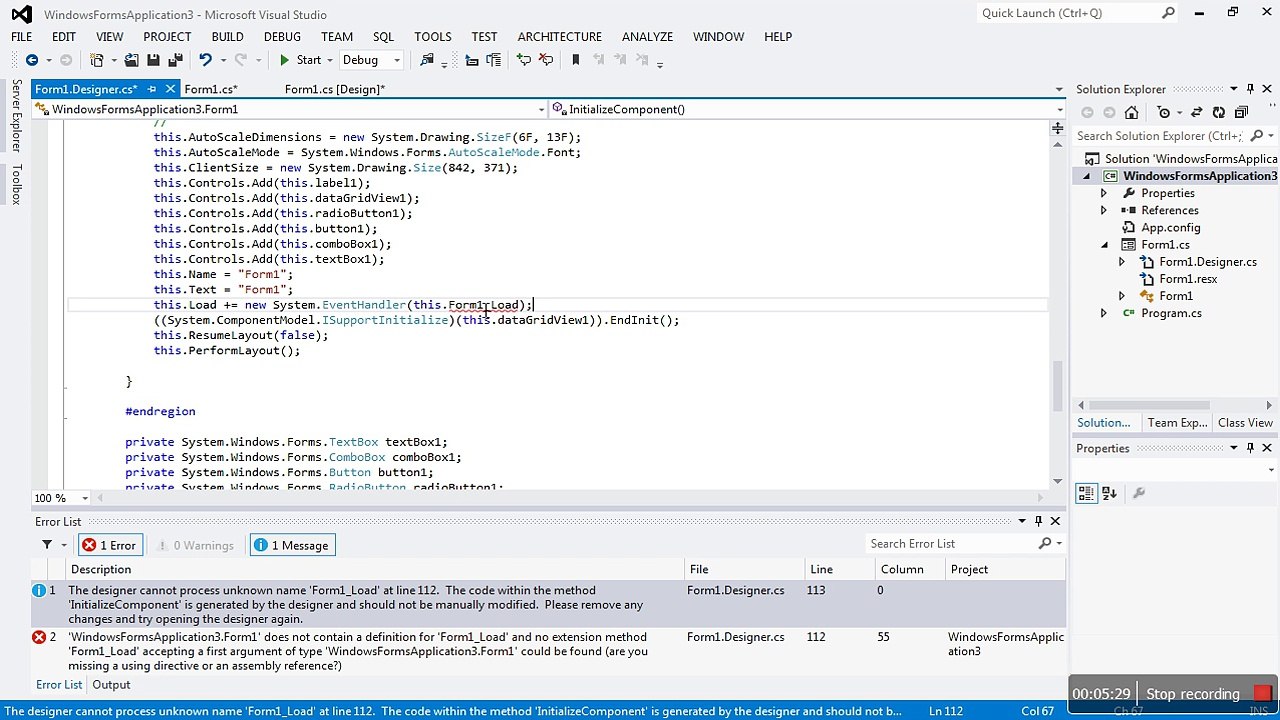Open the FILE menu
The height and width of the screenshot is (720, 1280).
click(21, 36)
